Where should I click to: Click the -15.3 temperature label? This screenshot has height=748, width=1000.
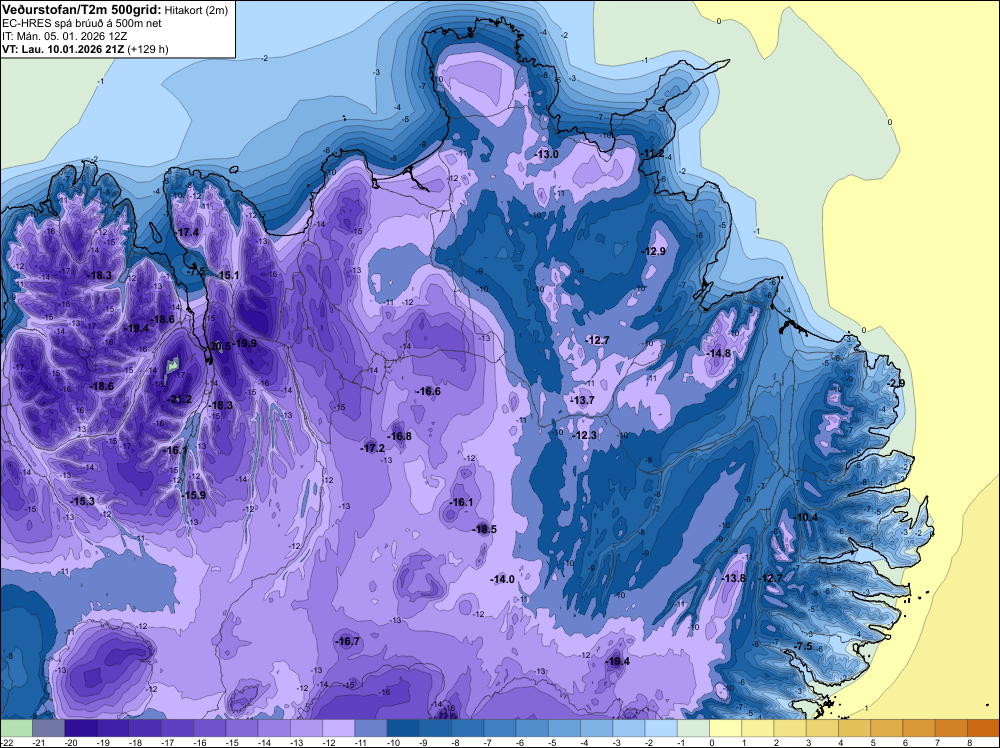83,501
